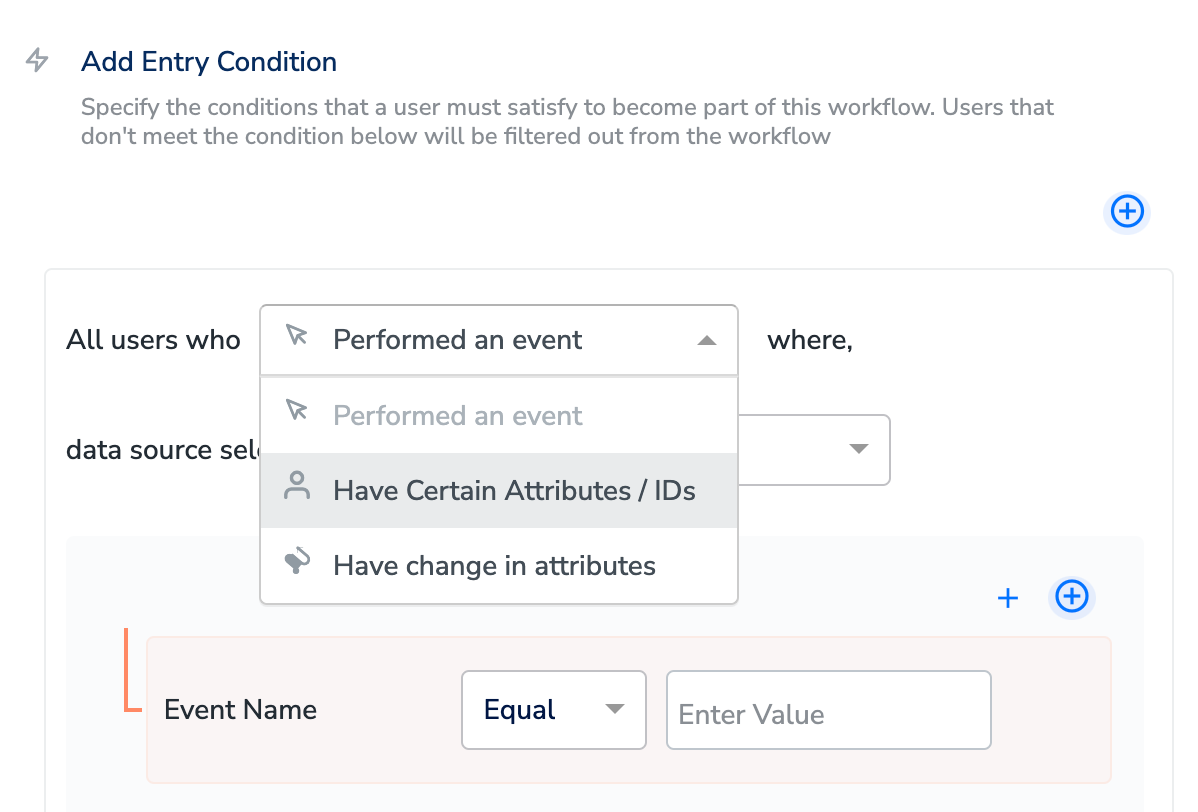Click the Performed an event selected text
Viewport: 1198px width, 812px height.
(x=458, y=340)
